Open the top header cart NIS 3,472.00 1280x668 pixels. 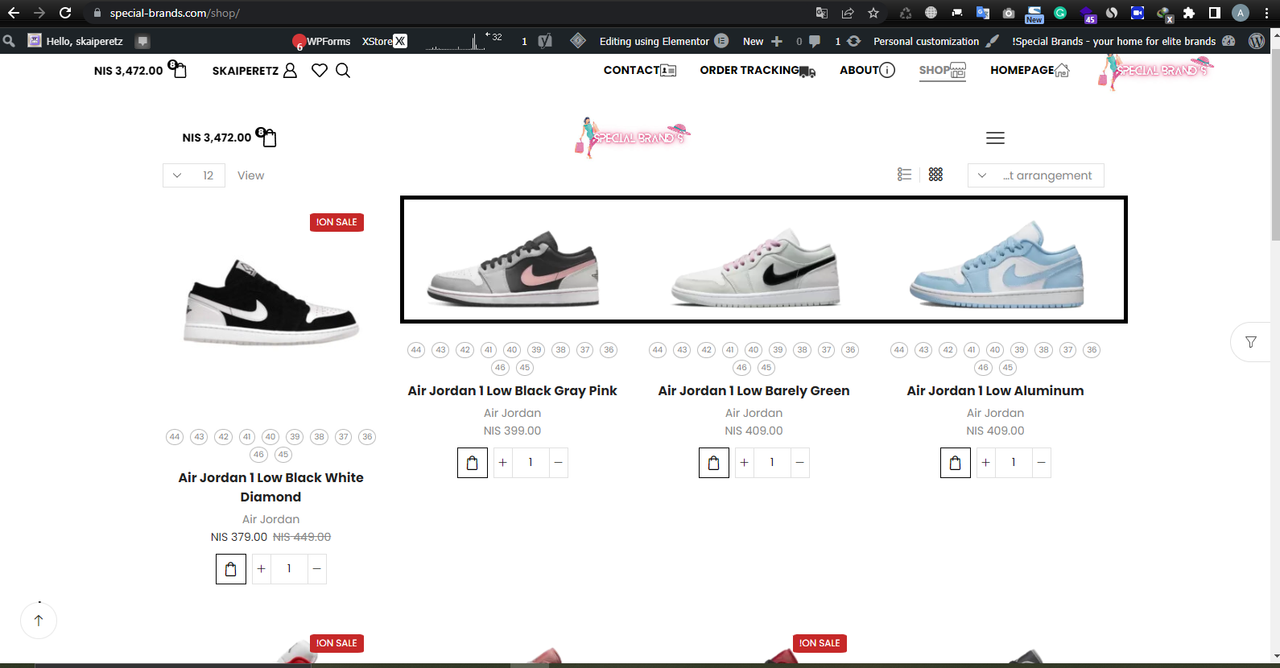click(140, 70)
